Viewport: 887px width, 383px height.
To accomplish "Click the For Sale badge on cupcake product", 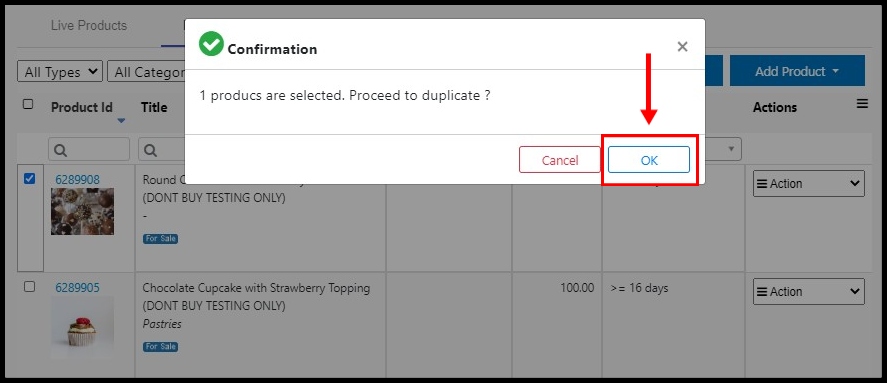I will coord(161,347).
